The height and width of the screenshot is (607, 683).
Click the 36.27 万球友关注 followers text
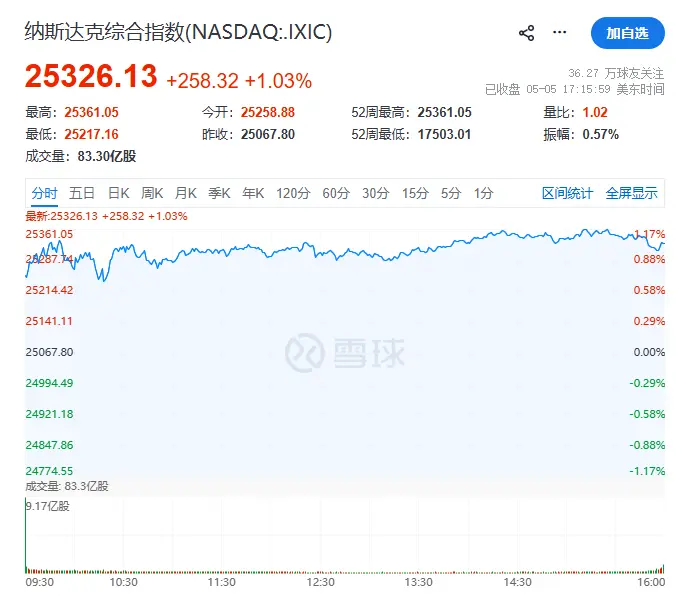(616, 73)
